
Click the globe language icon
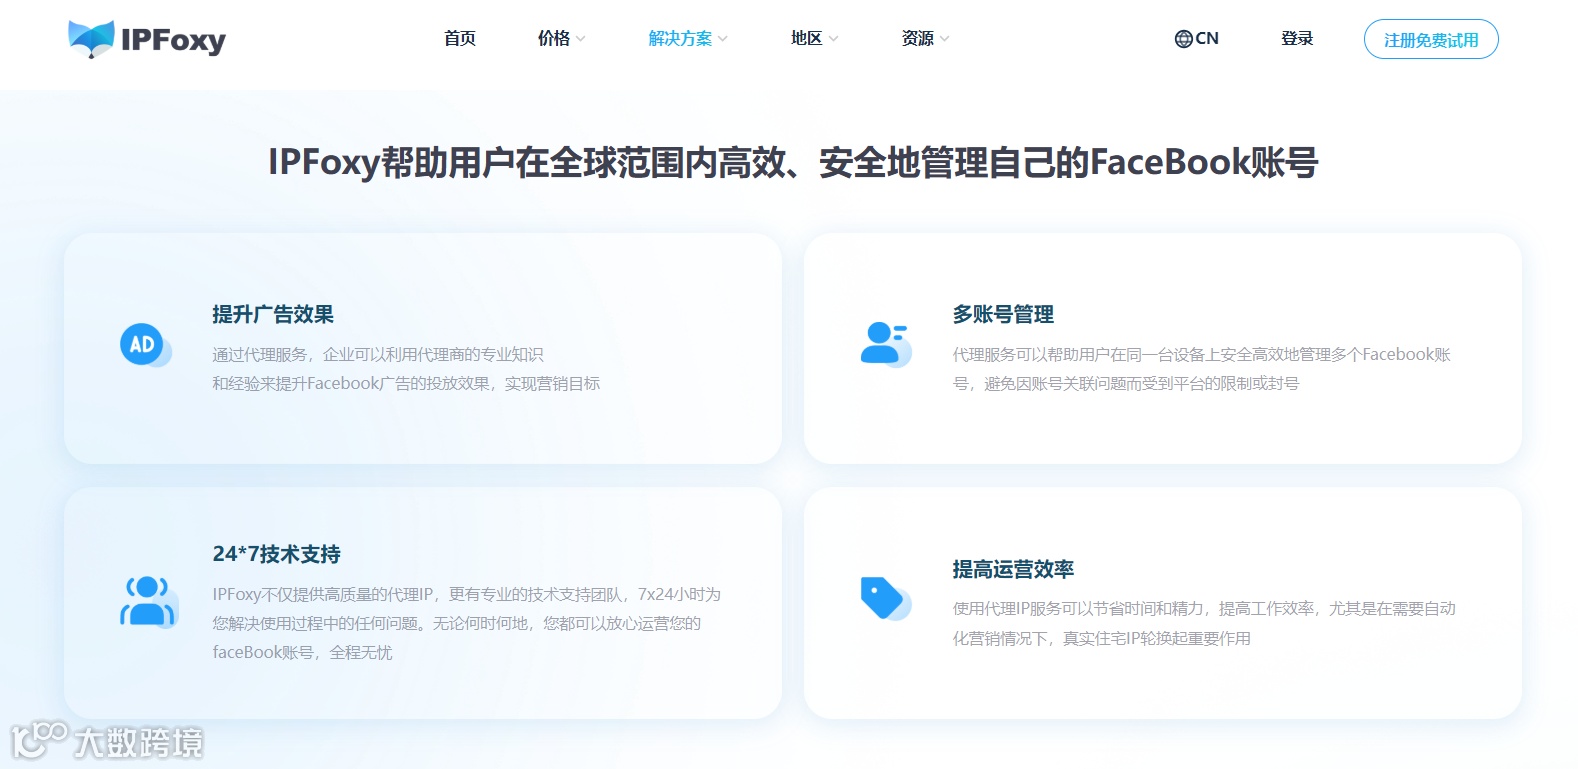1183,39
